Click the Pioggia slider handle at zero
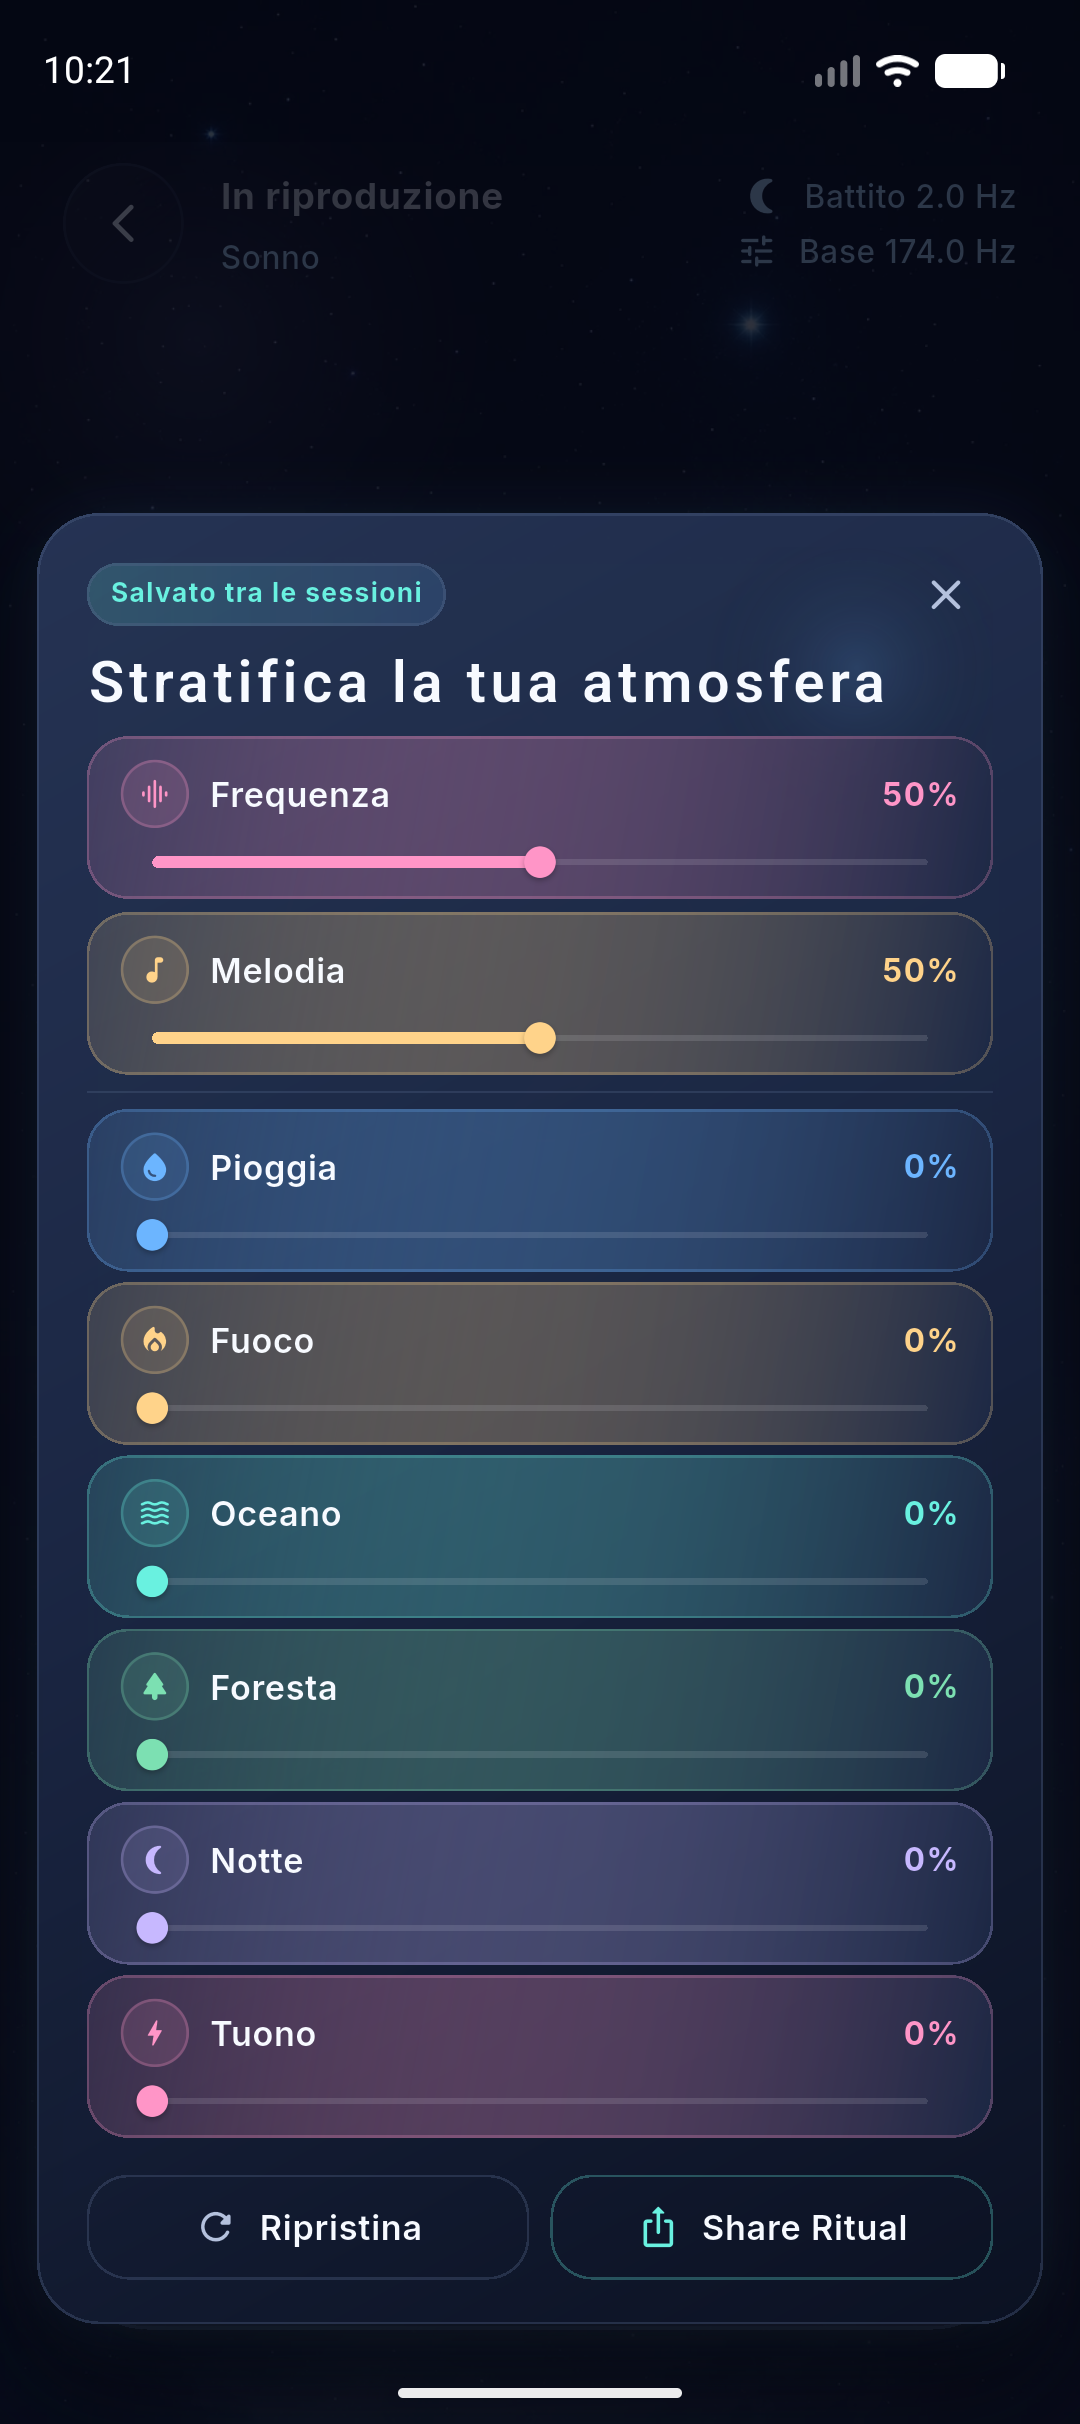1080x2424 pixels. click(153, 1235)
